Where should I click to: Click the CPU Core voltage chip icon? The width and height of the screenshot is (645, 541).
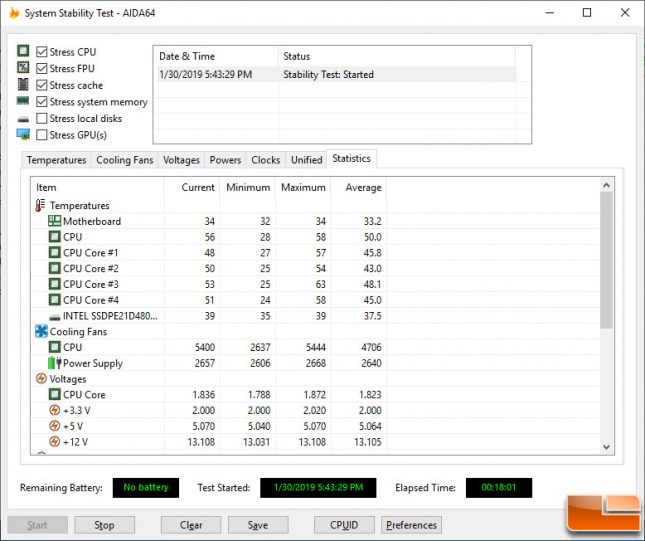click(x=54, y=395)
